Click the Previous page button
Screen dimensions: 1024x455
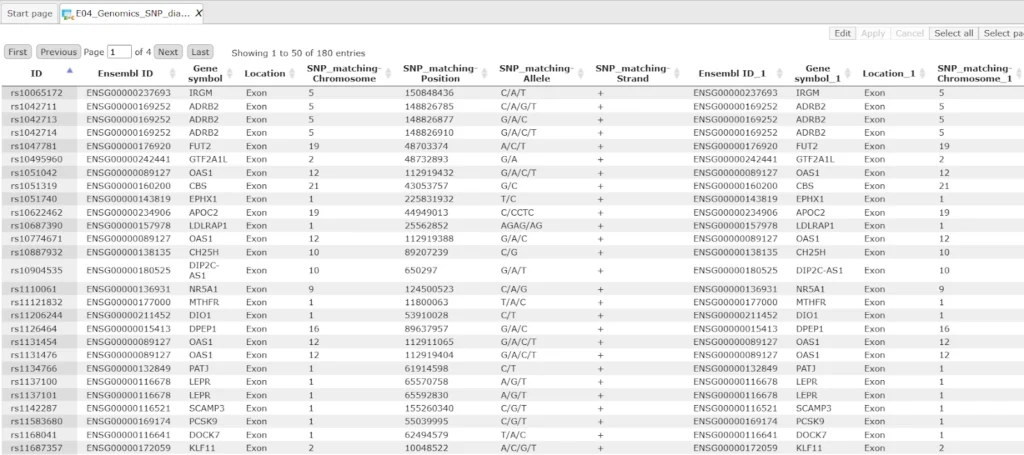click(59, 52)
